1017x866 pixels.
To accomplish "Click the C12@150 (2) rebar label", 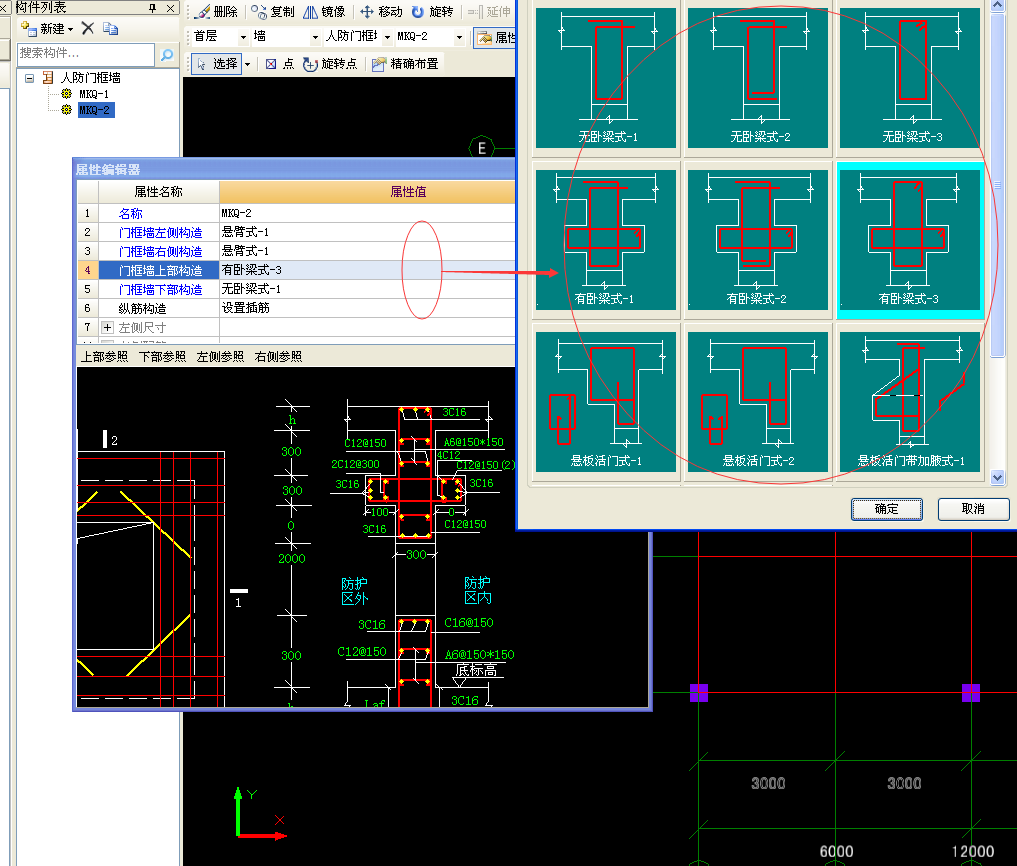I will pos(486,465).
